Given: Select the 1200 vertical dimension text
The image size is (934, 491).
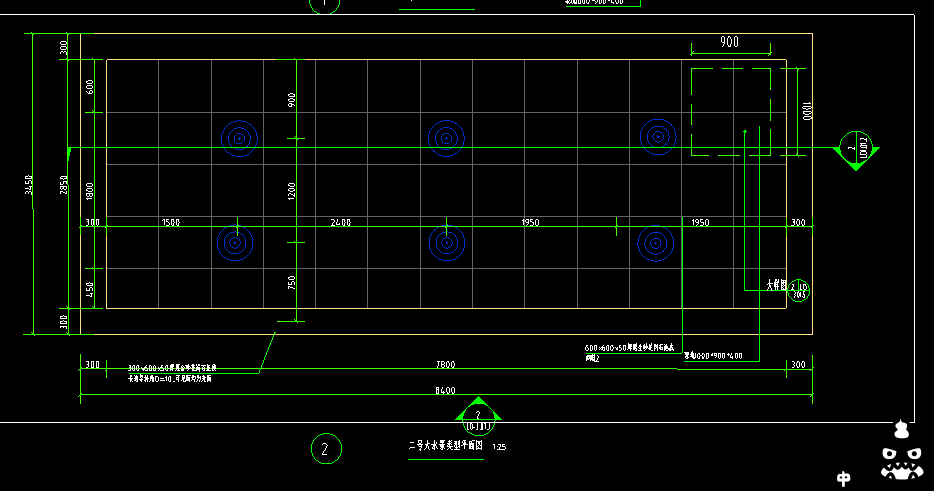Looking at the screenshot, I should tap(291, 191).
